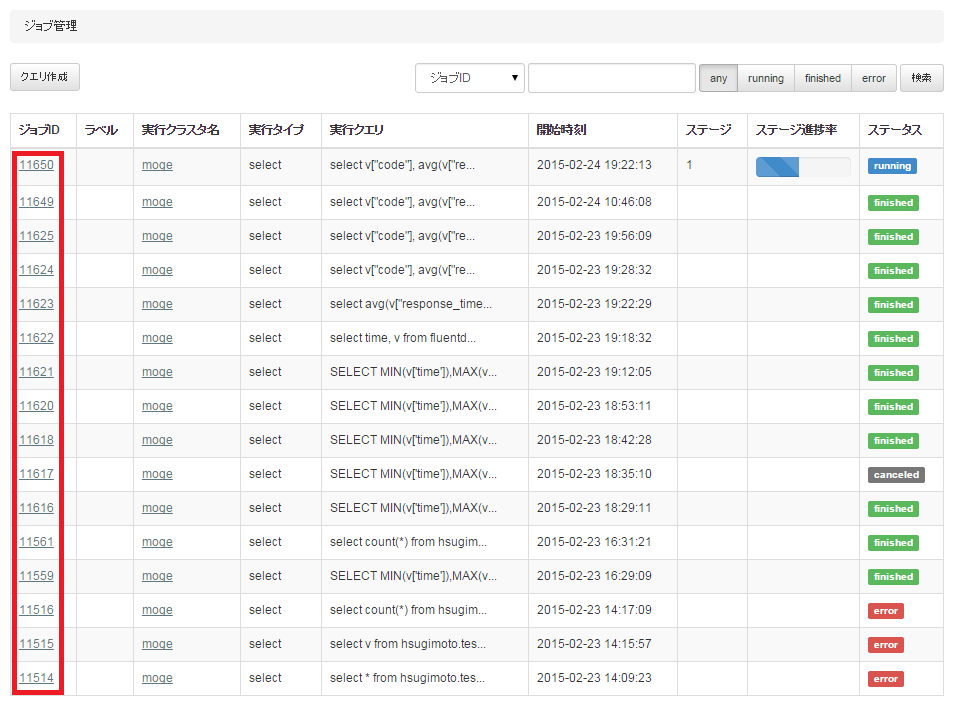Click start time 2015-02-24 10:46:08
The image size is (958, 701).
pyautogui.click(x=594, y=202)
